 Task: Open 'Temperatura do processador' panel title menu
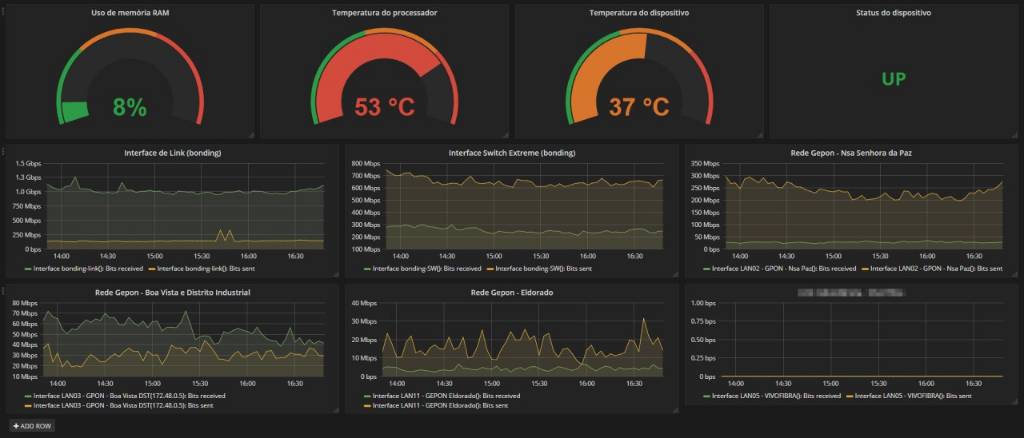(384, 12)
